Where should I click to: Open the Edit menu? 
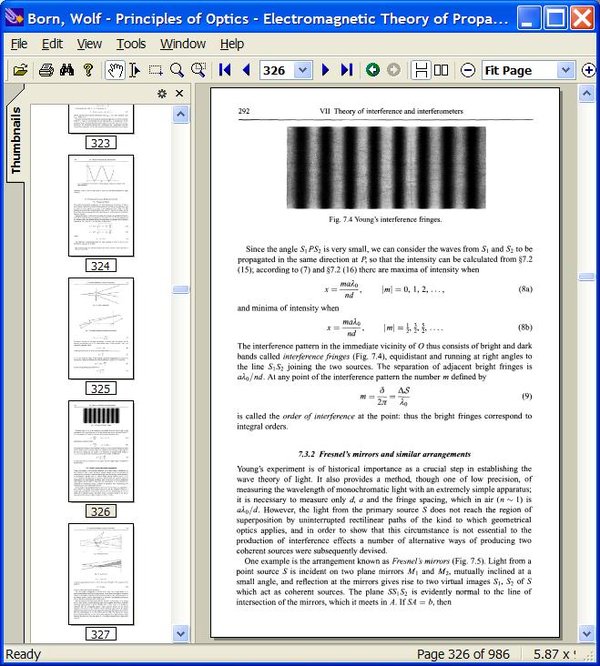(x=52, y=44)
